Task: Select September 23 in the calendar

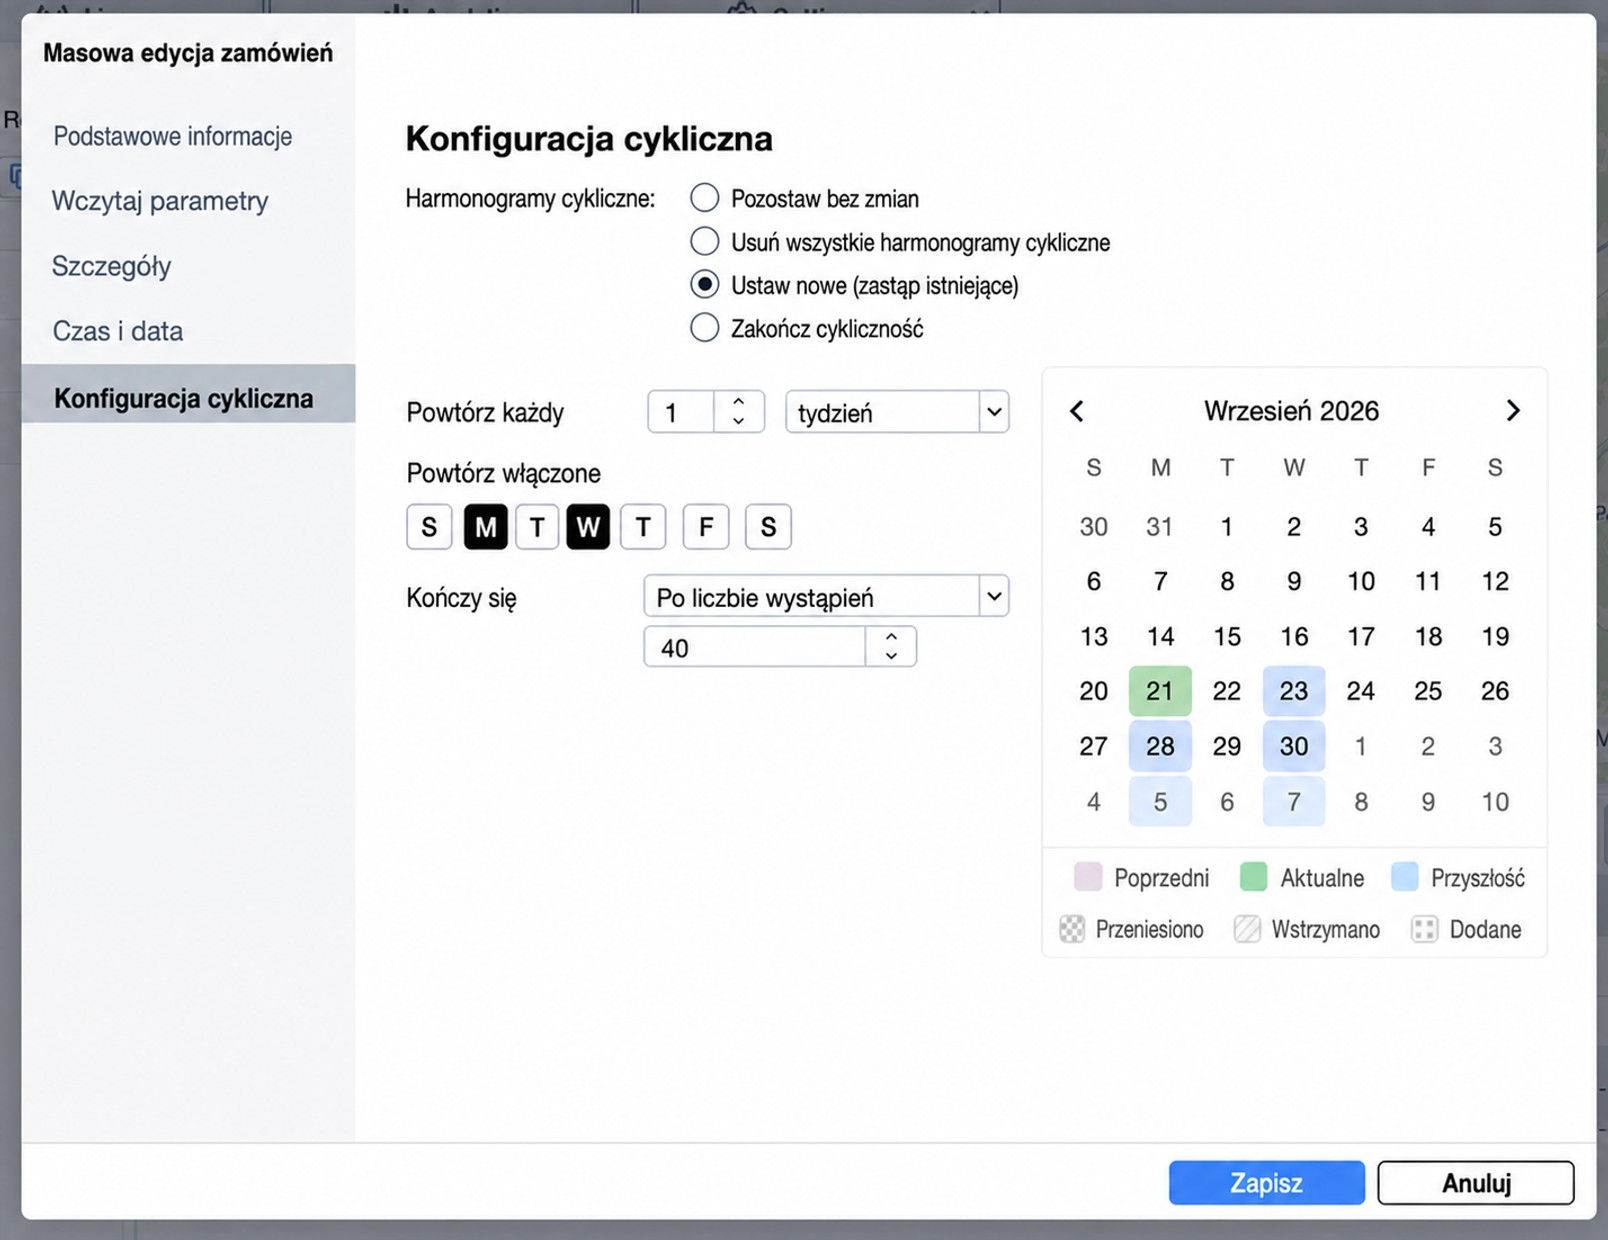Action: click(x=1294, y=691)
